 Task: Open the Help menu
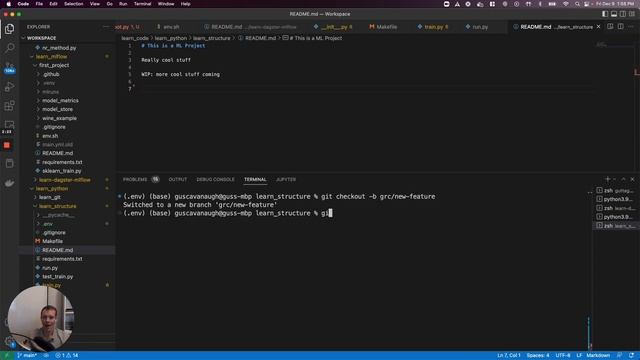(x=185, y=4)
